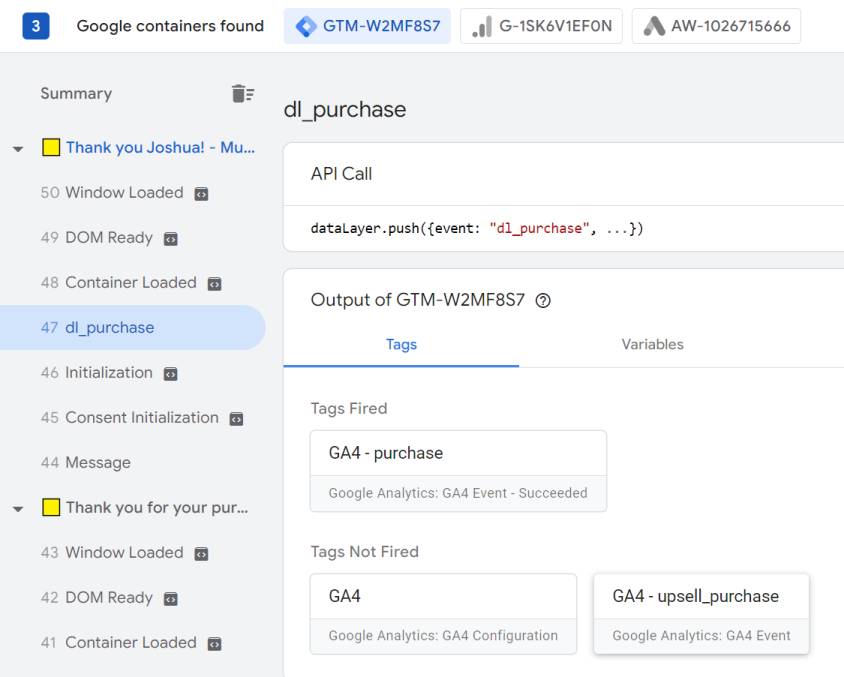This screenshot has width=844, height=677.
Task: Select event 47 dl_purchase
Action: (132, 328)
